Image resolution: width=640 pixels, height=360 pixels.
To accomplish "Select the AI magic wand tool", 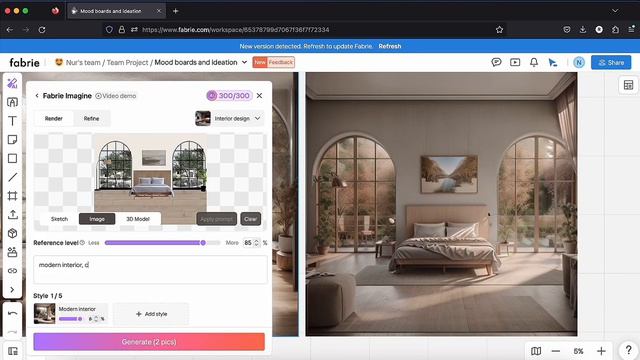I will click(12, 83).
